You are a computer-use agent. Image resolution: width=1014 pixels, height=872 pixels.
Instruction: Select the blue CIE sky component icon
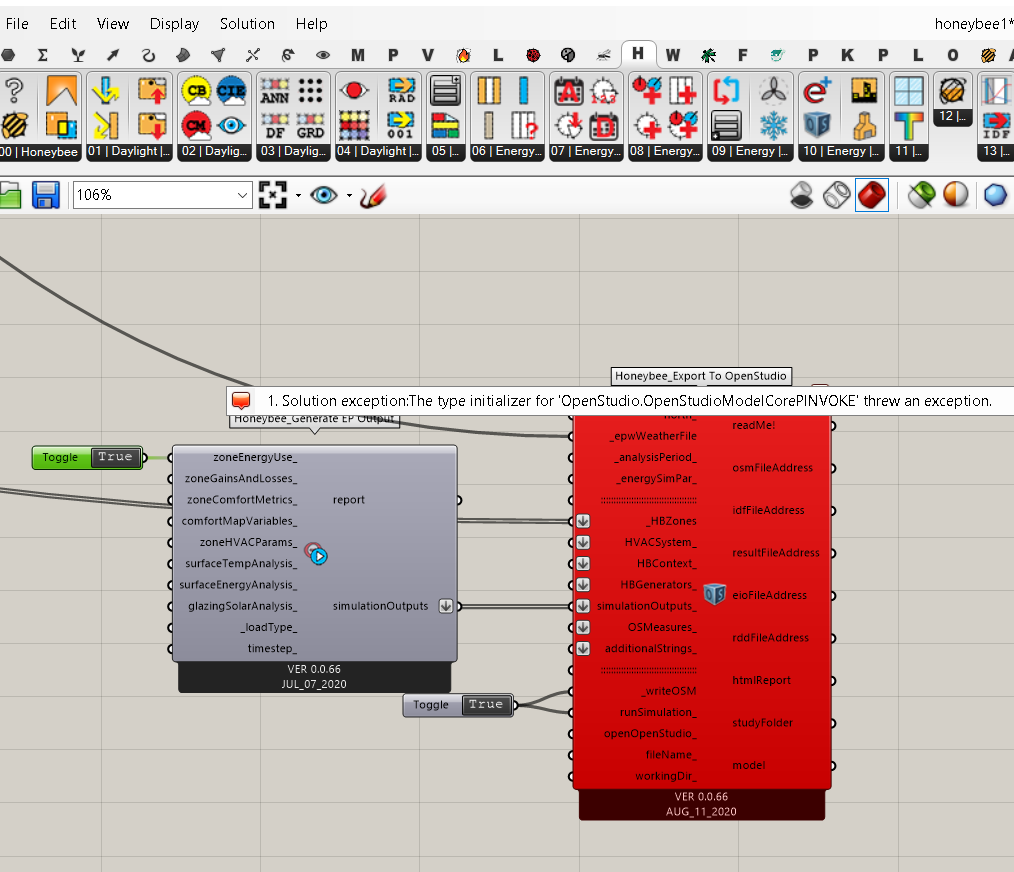tap(231, 91)
